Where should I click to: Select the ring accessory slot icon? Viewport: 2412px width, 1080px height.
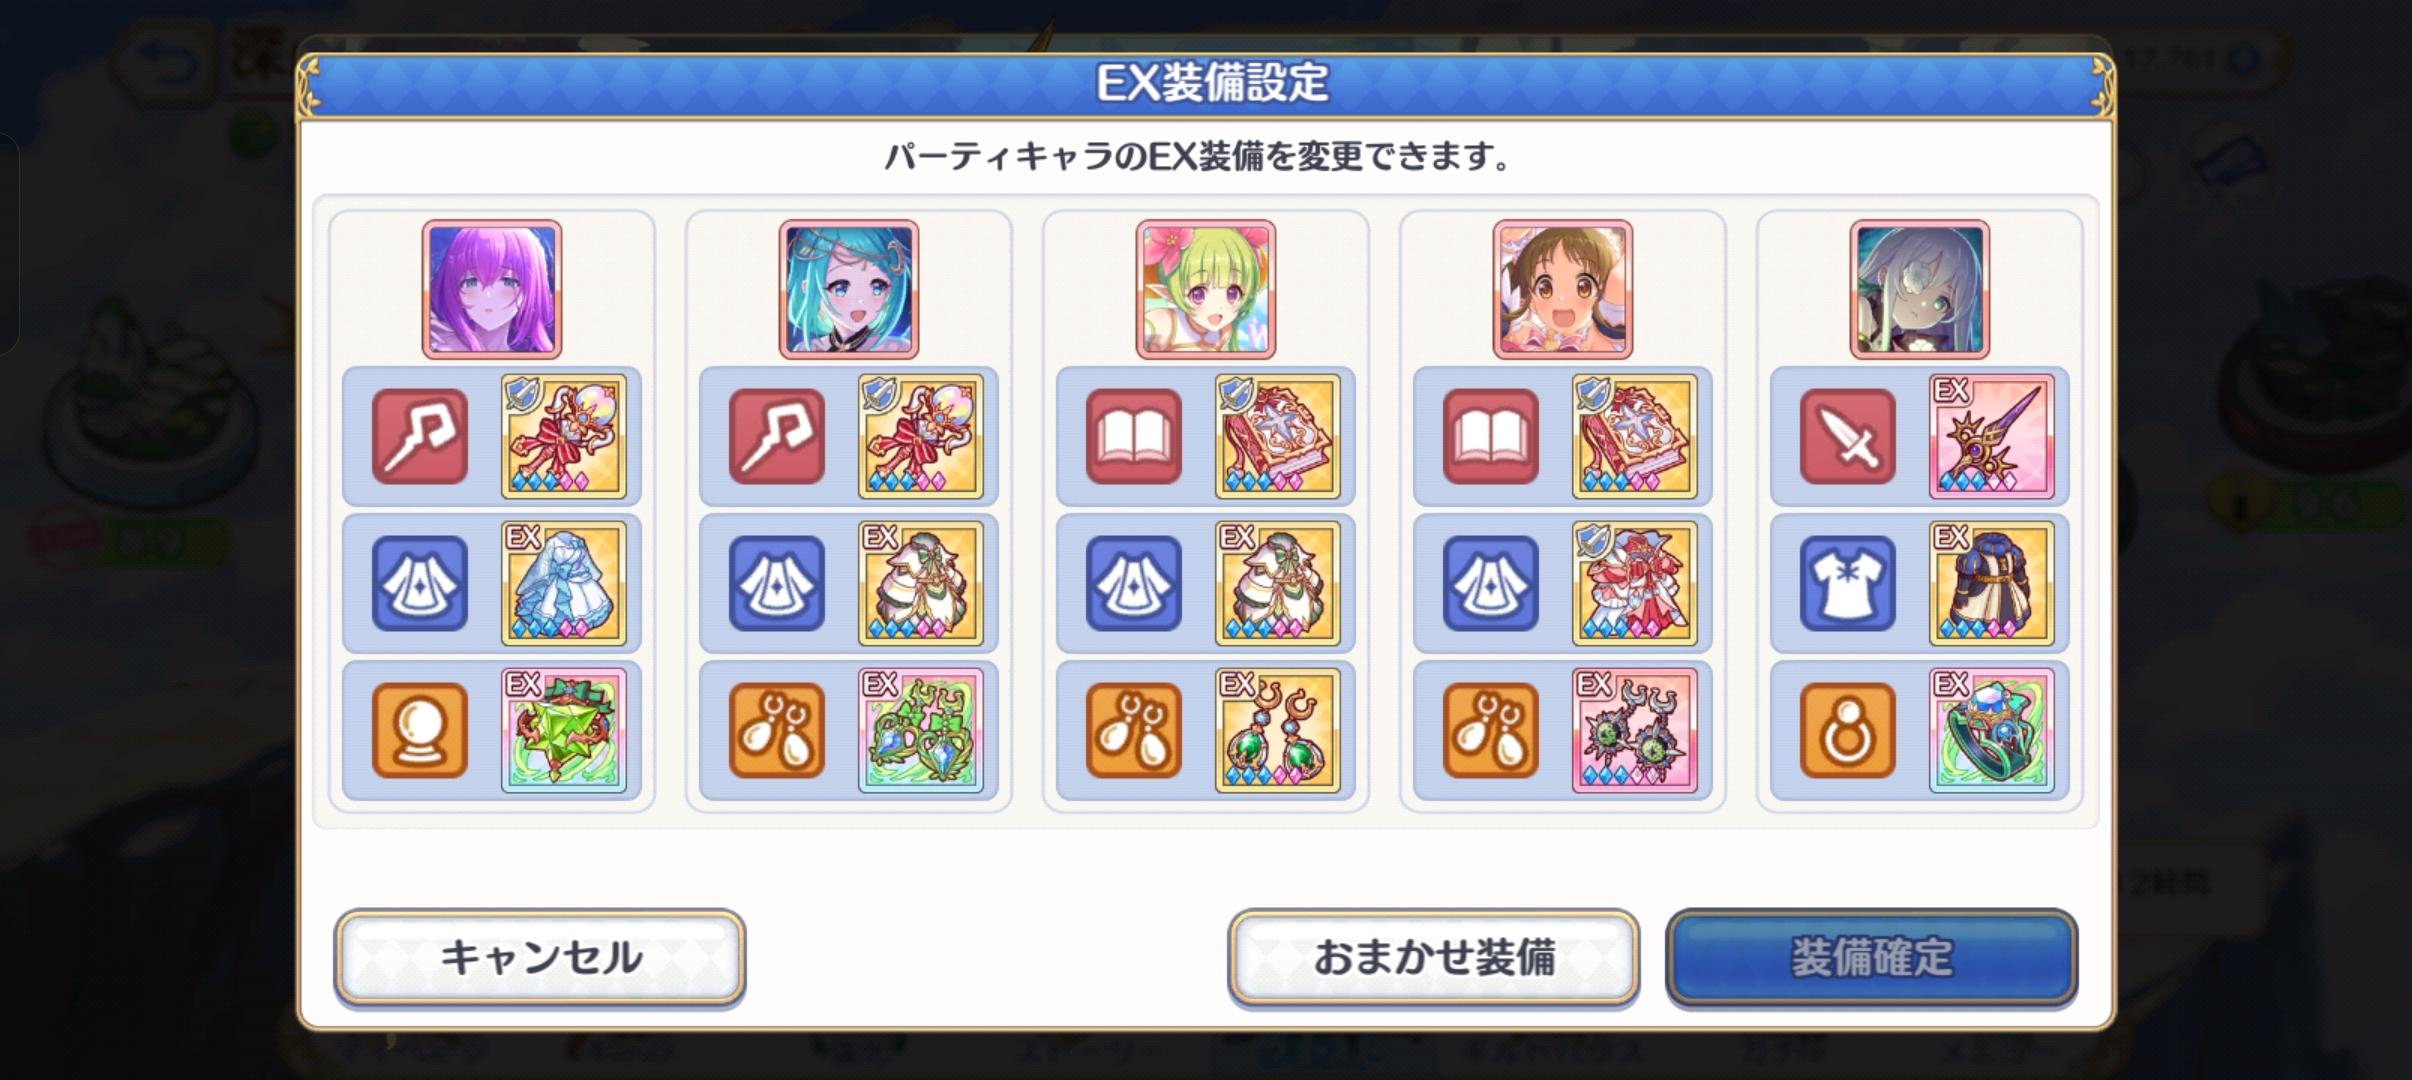coord(1848,730)
